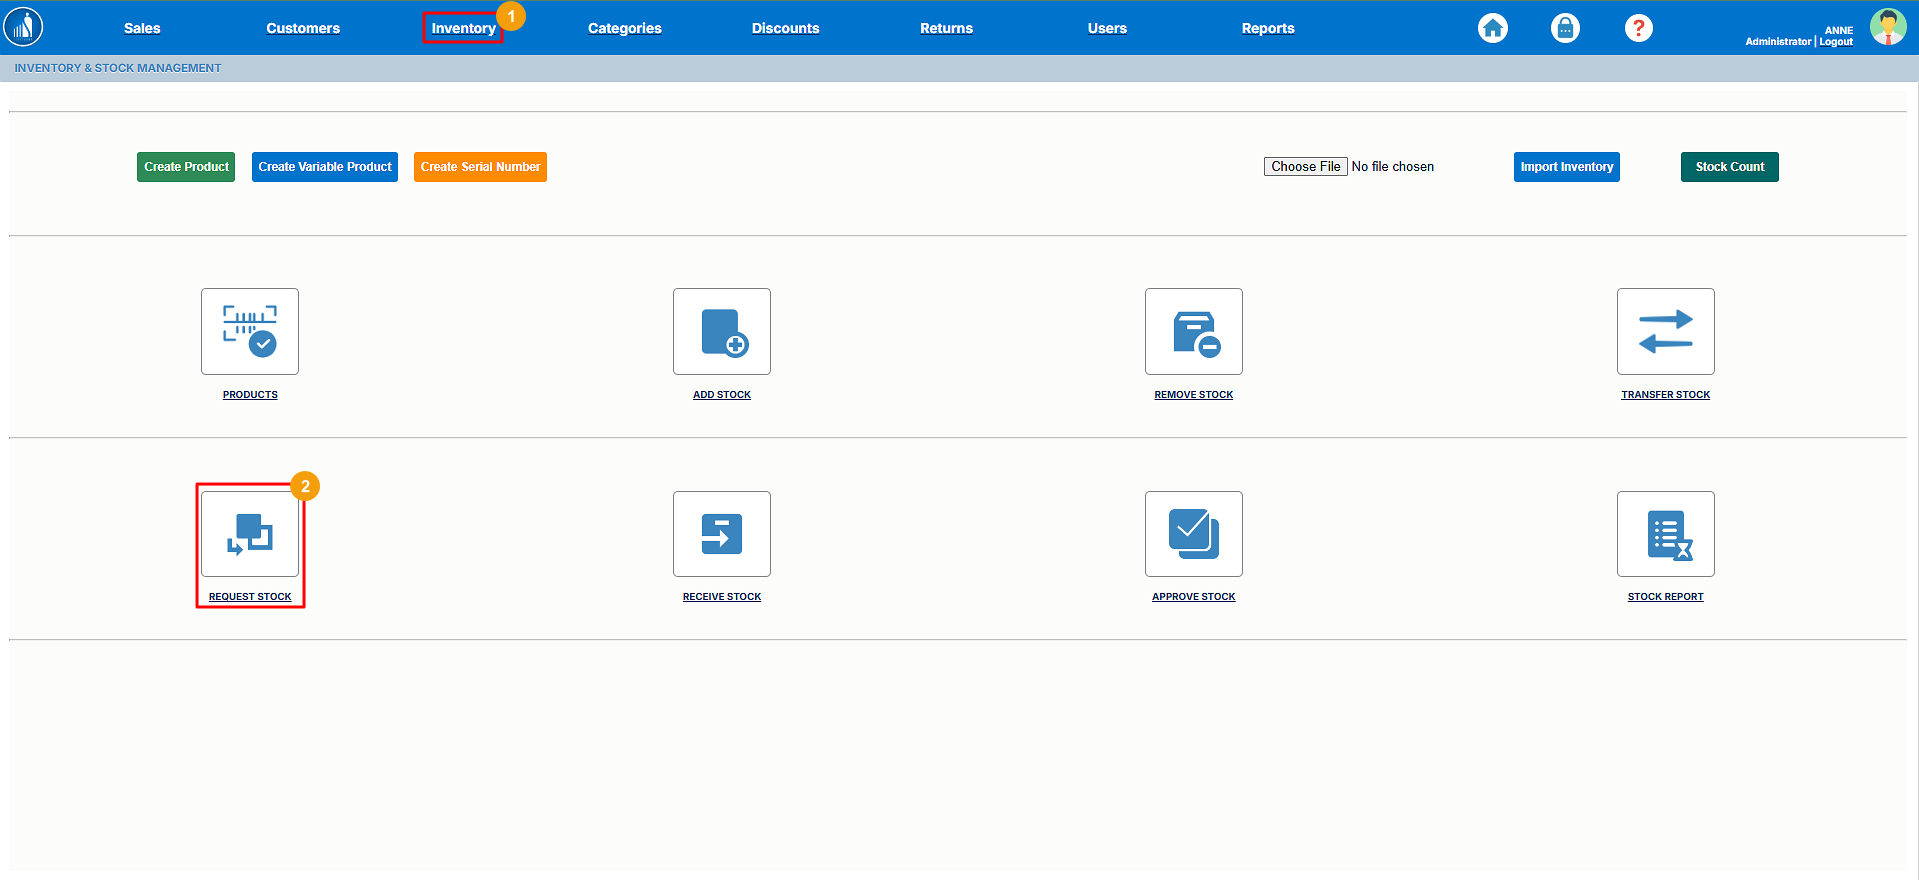Click the lock screen icon
Image resolution: width=1919 pixels, height=880 pixels.
click(x=1565, y=28)
